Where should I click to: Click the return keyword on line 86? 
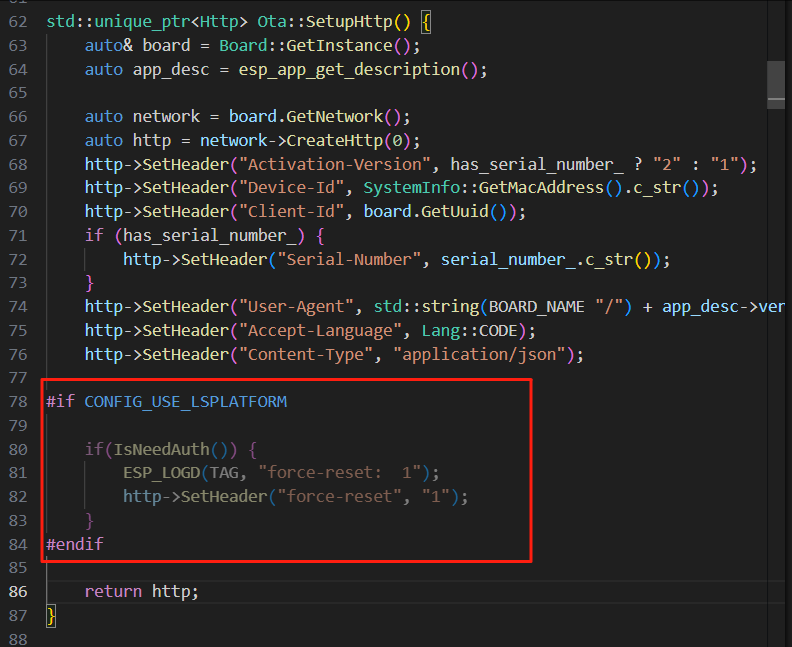click(113, 591)
